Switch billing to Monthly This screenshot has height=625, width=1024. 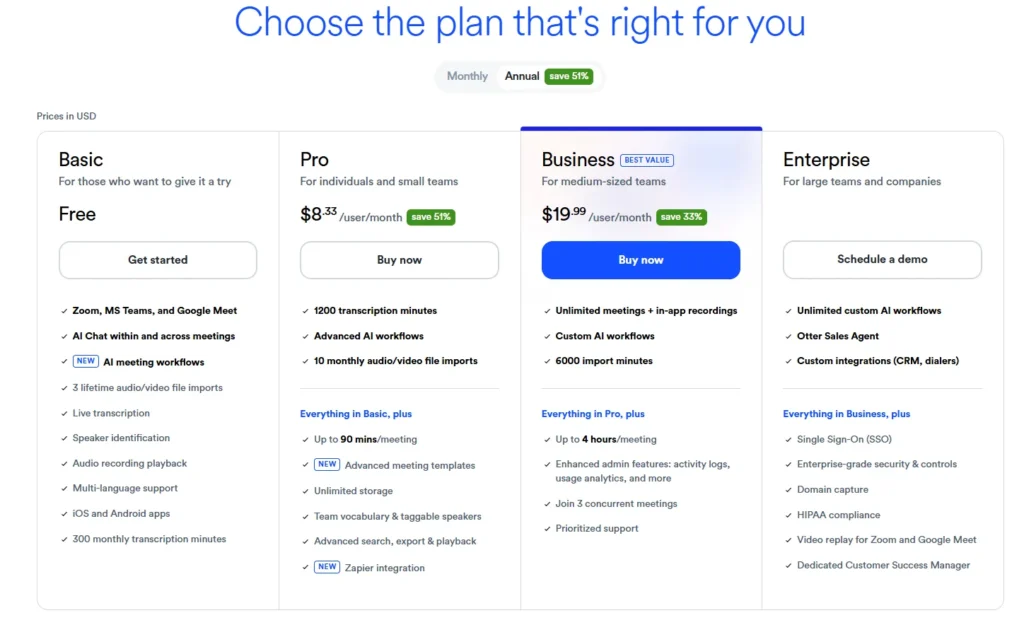pos(467,76)
